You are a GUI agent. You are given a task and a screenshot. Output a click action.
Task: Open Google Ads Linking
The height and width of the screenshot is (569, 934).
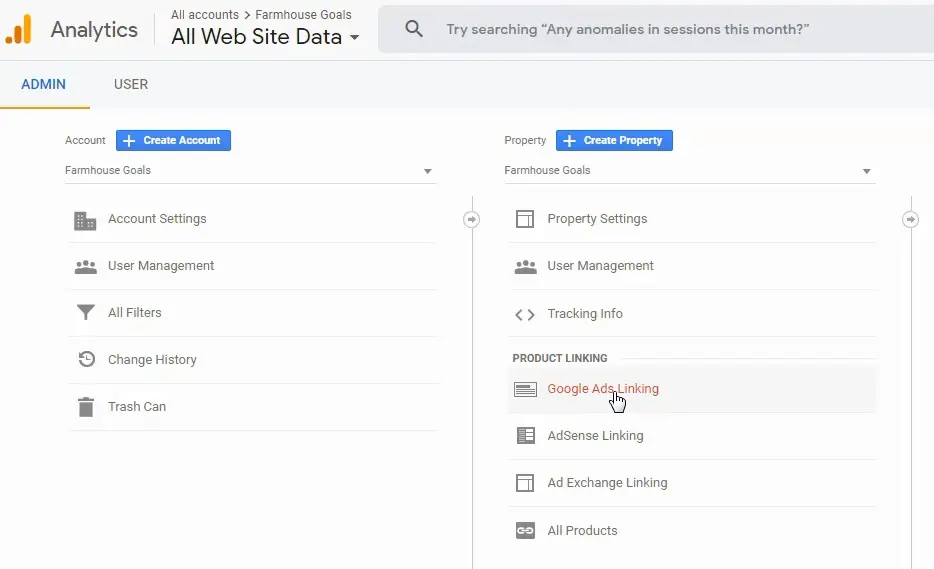click(692, 389)
